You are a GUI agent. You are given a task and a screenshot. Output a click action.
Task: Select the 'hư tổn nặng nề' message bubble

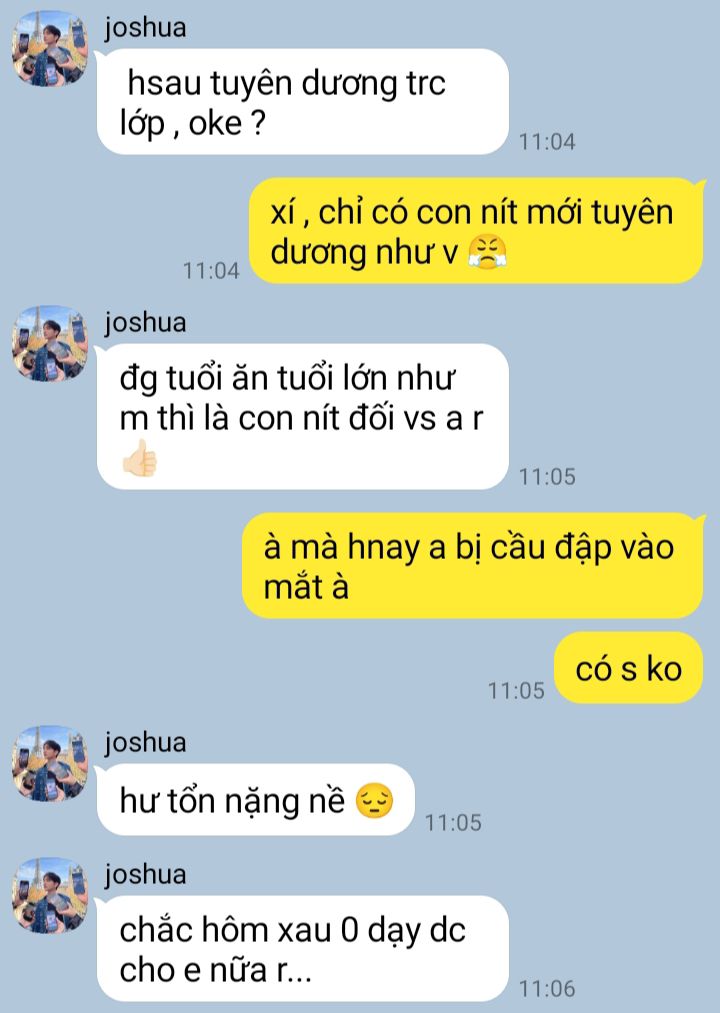[255, 800]
